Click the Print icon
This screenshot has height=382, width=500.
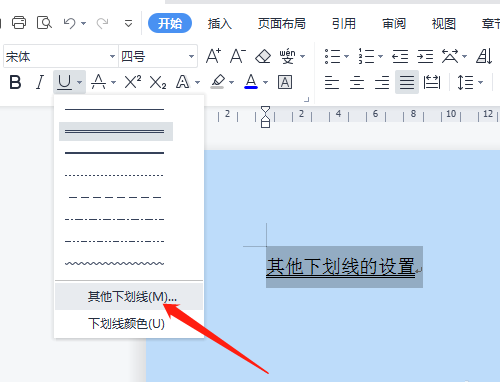[19, 23]
